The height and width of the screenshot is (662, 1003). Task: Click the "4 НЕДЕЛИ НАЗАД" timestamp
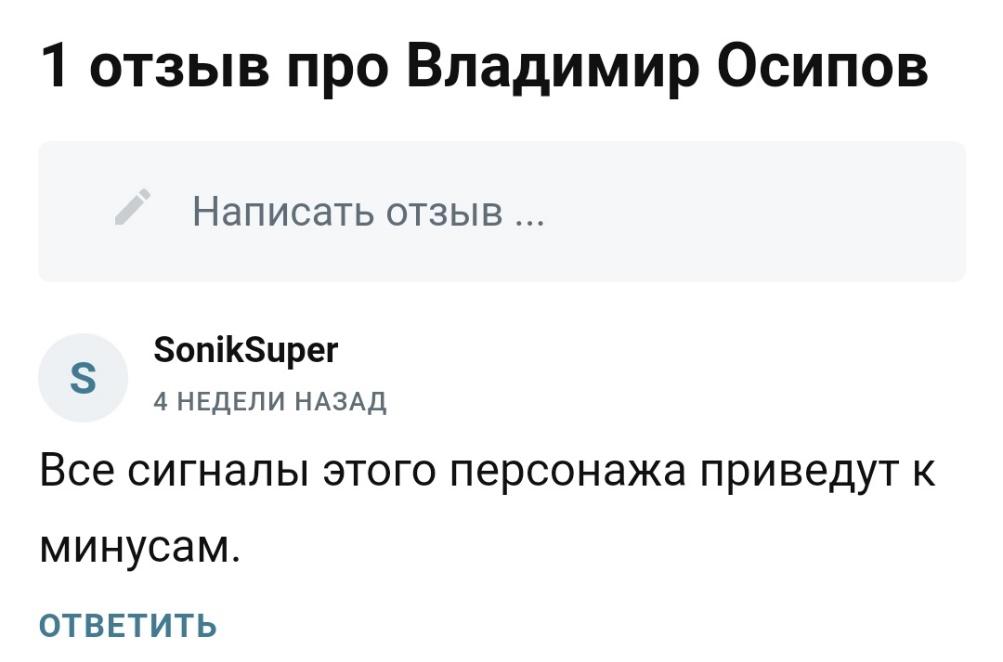coord(269,402)
